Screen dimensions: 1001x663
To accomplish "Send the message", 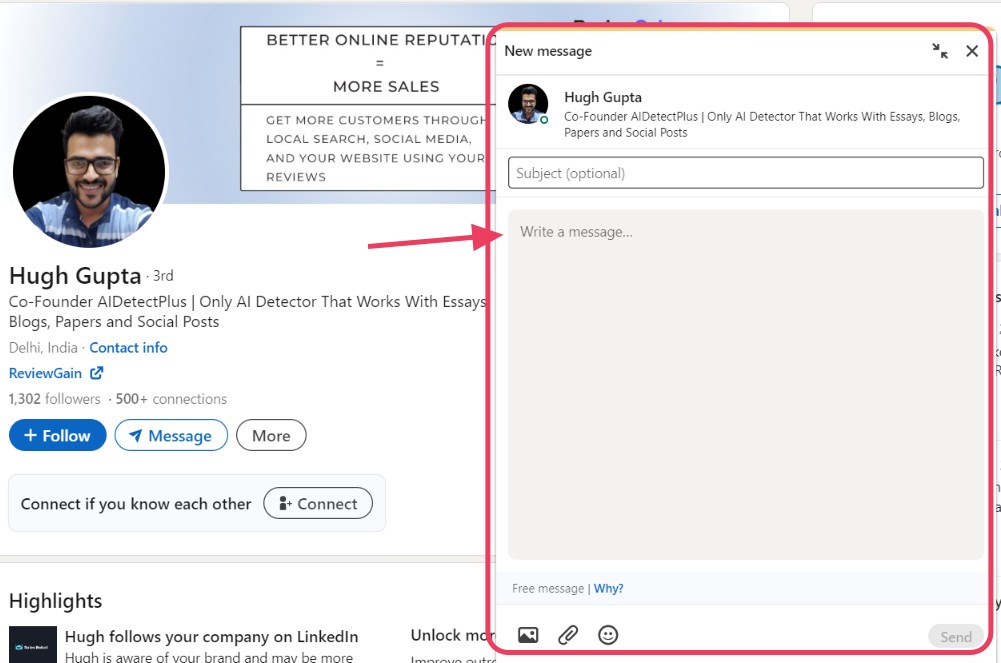I will click(x=956, y=636).
